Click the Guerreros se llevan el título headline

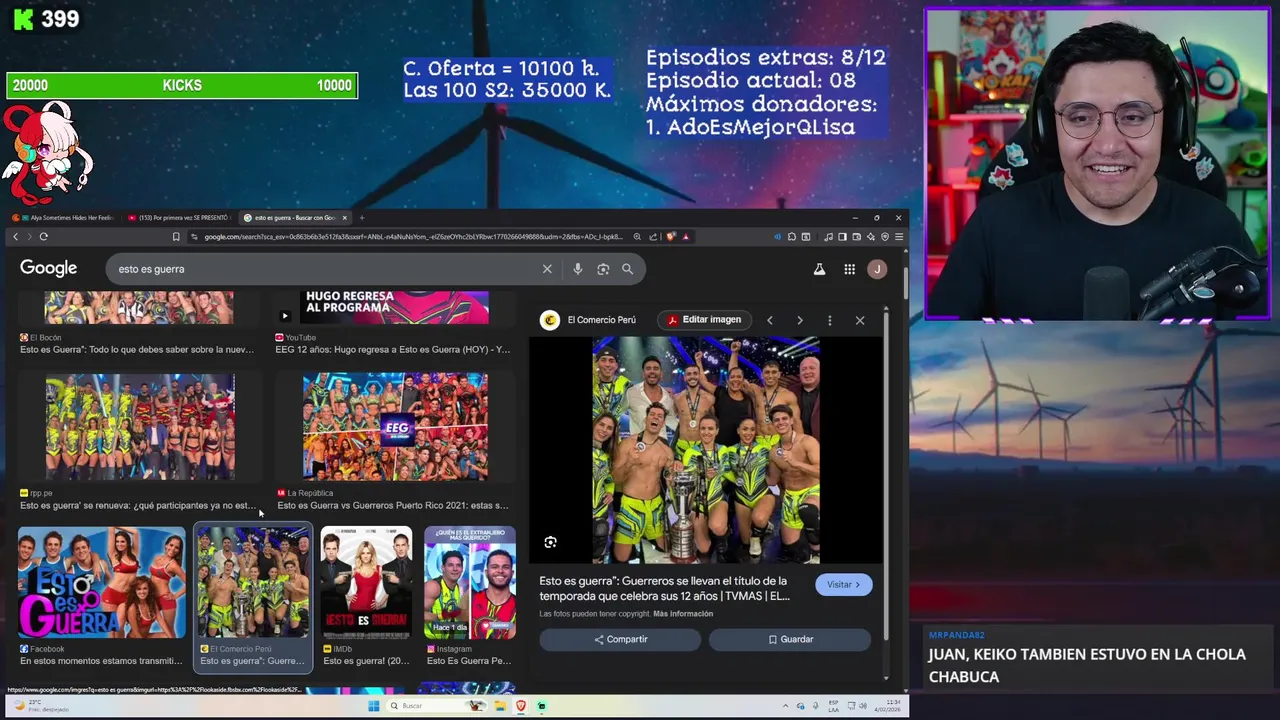point(665,588)
